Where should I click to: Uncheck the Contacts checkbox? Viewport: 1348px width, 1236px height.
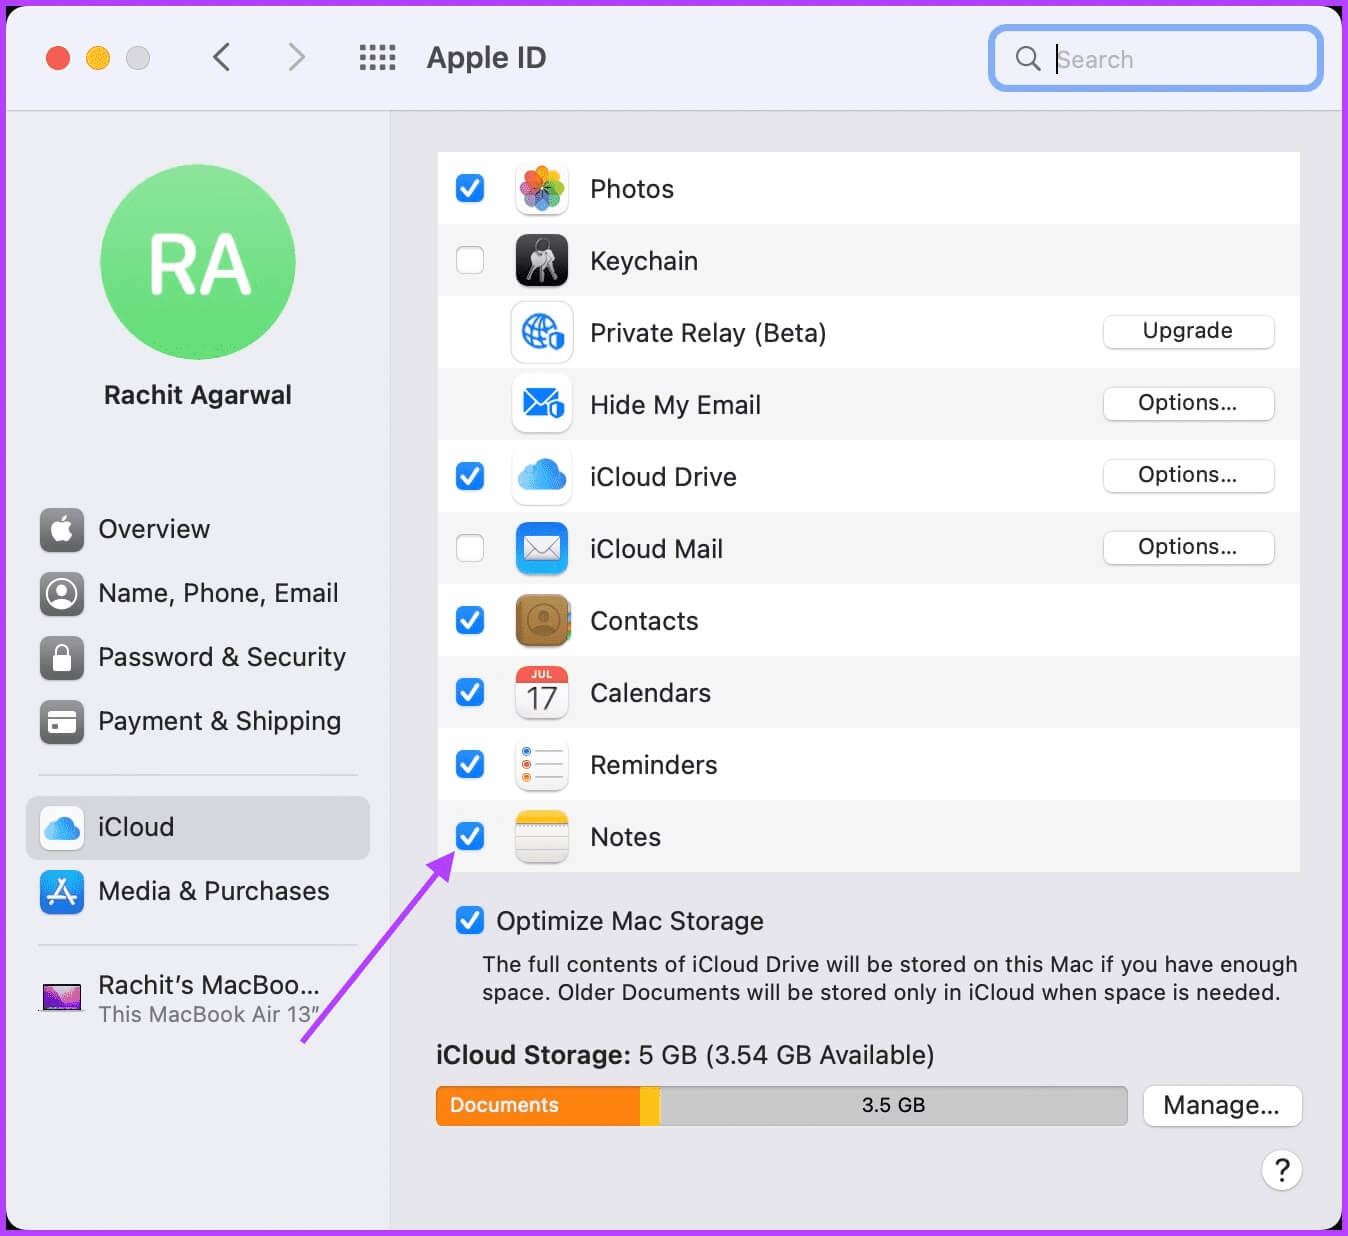point(470,620)
